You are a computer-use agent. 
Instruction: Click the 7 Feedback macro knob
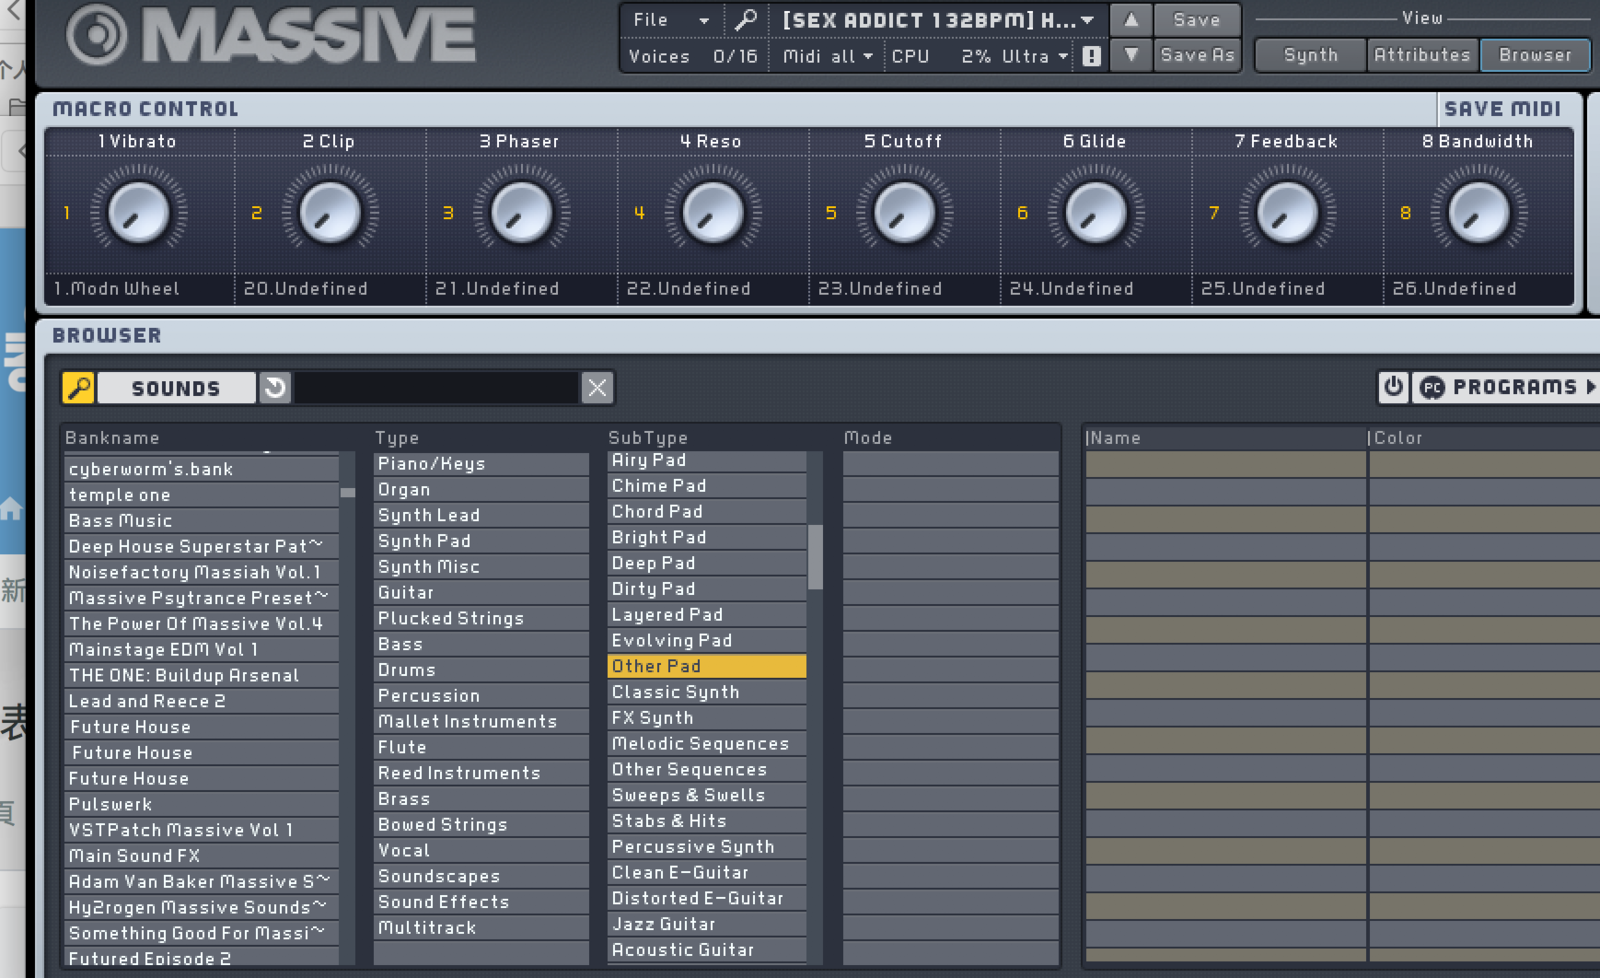pyautogui.click(x=1287, y=213)
